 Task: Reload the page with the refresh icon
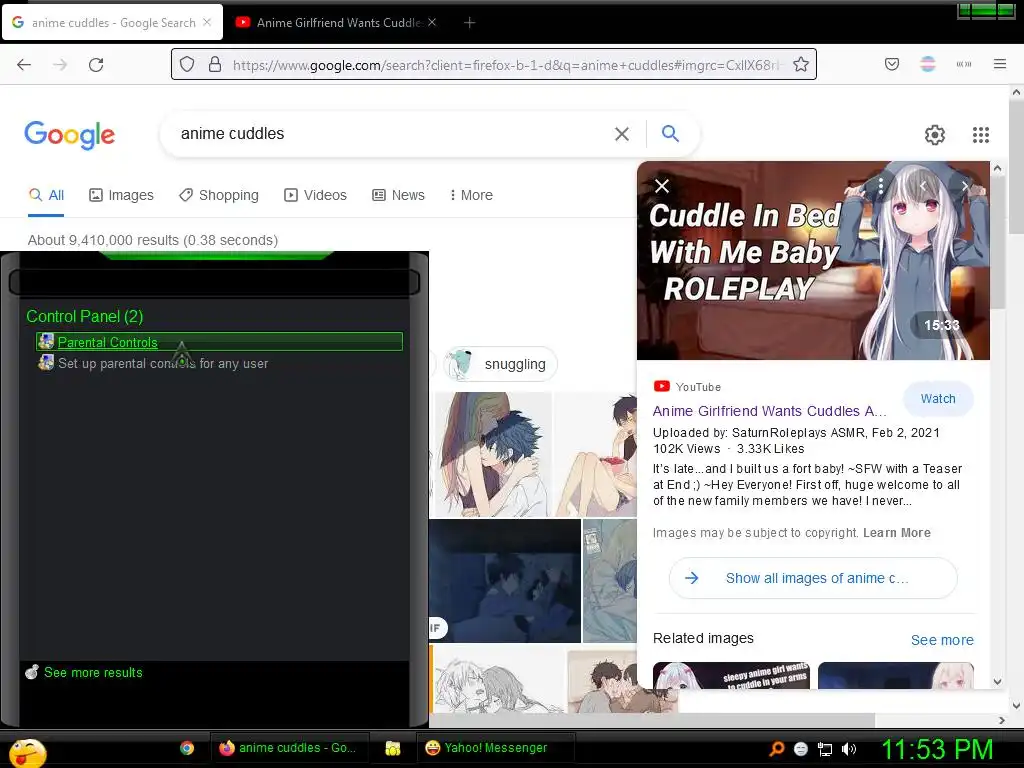pyautogui.click(x=96, y=65)
